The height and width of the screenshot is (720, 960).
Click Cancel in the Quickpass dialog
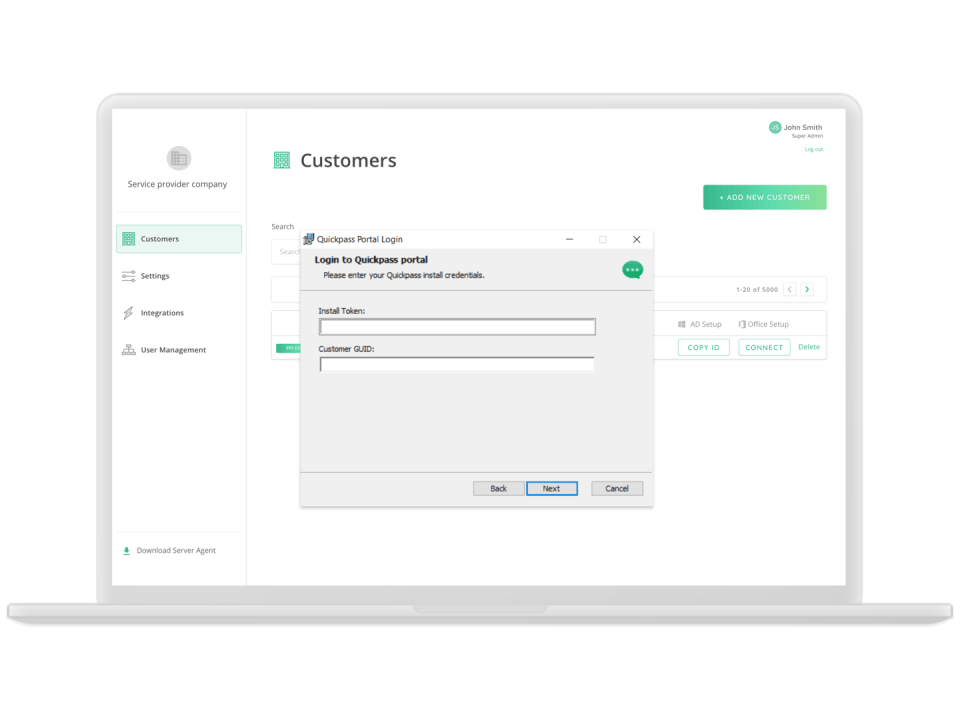[617, 489]
